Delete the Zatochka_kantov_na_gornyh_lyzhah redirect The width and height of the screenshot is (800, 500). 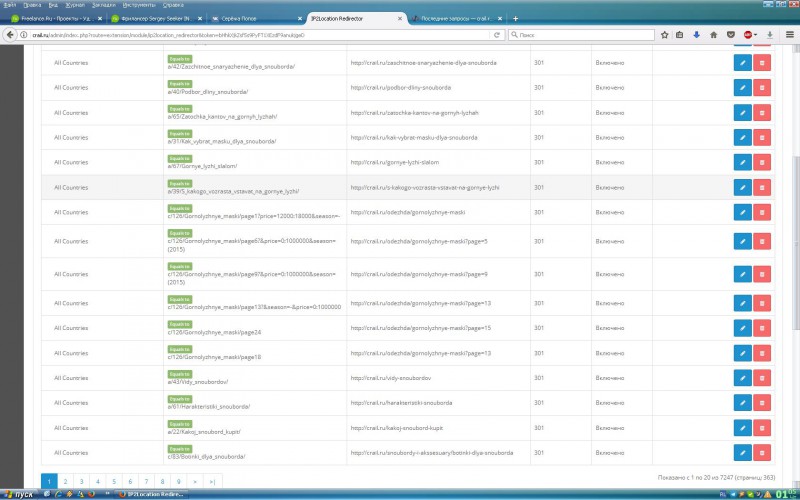762,113
